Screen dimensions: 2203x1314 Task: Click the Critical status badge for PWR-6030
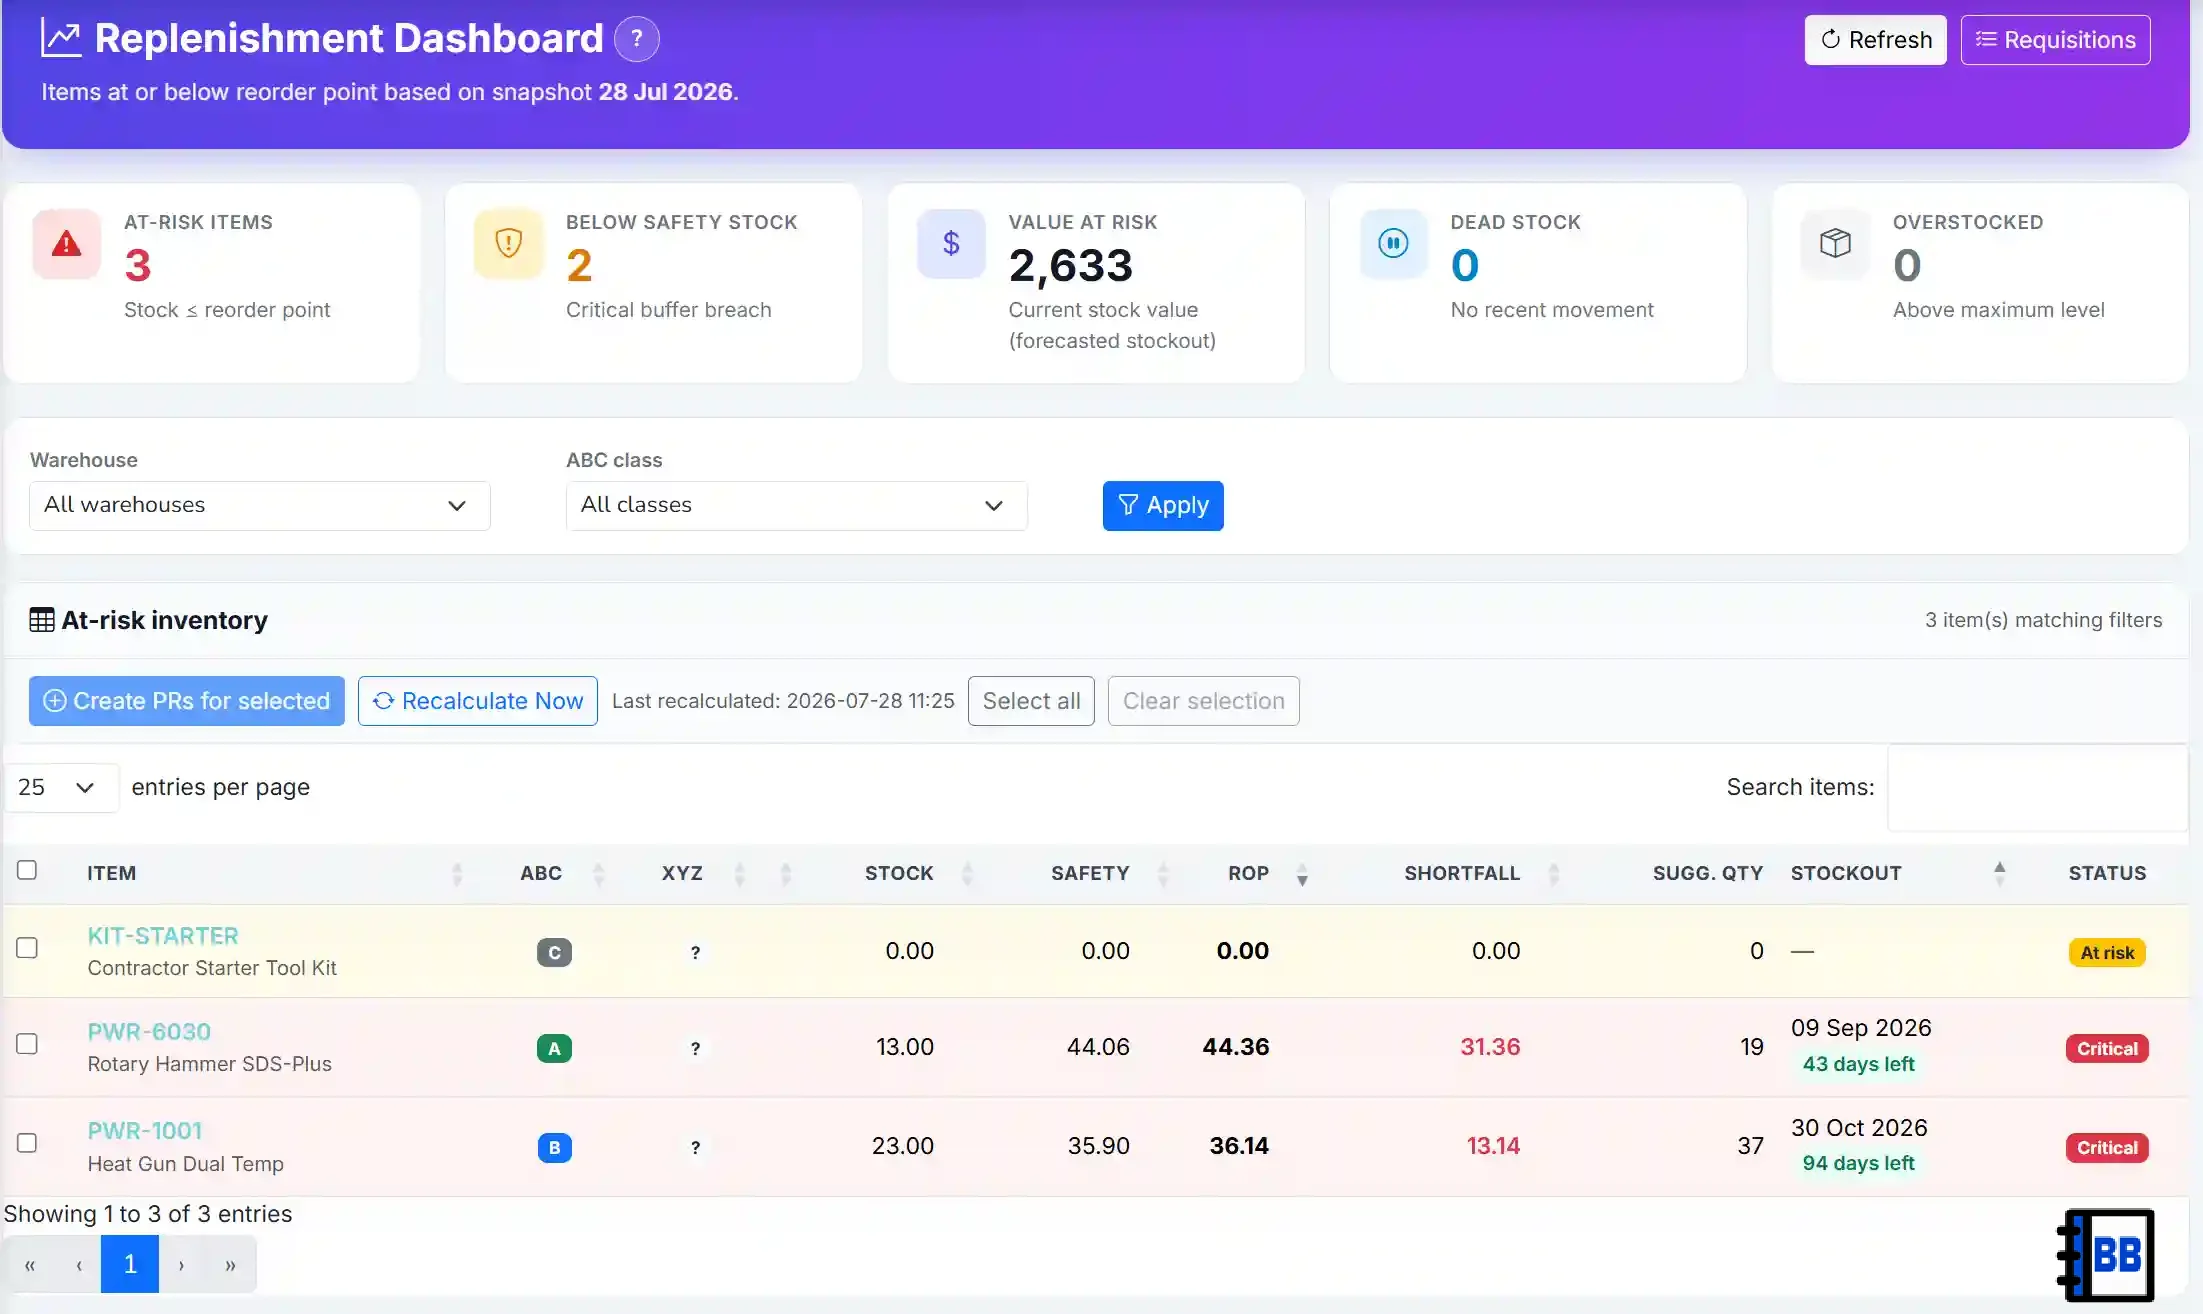(2107, 1048)
